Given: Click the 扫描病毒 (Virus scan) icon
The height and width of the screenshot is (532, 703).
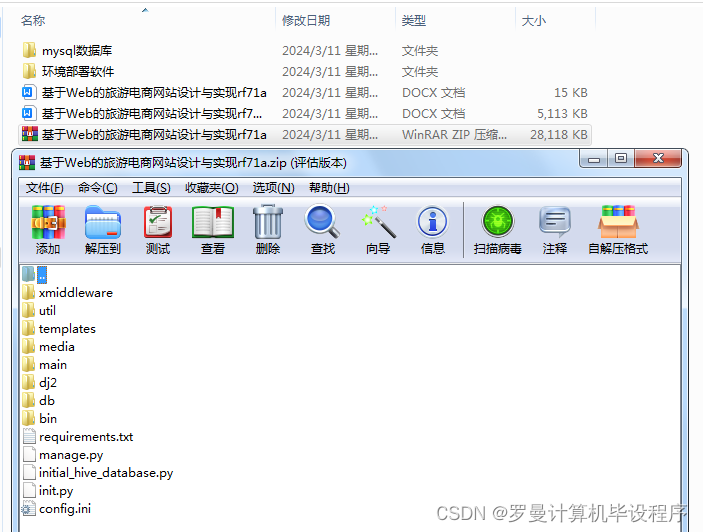Looking at the screenshot, I should click(498, 221).
